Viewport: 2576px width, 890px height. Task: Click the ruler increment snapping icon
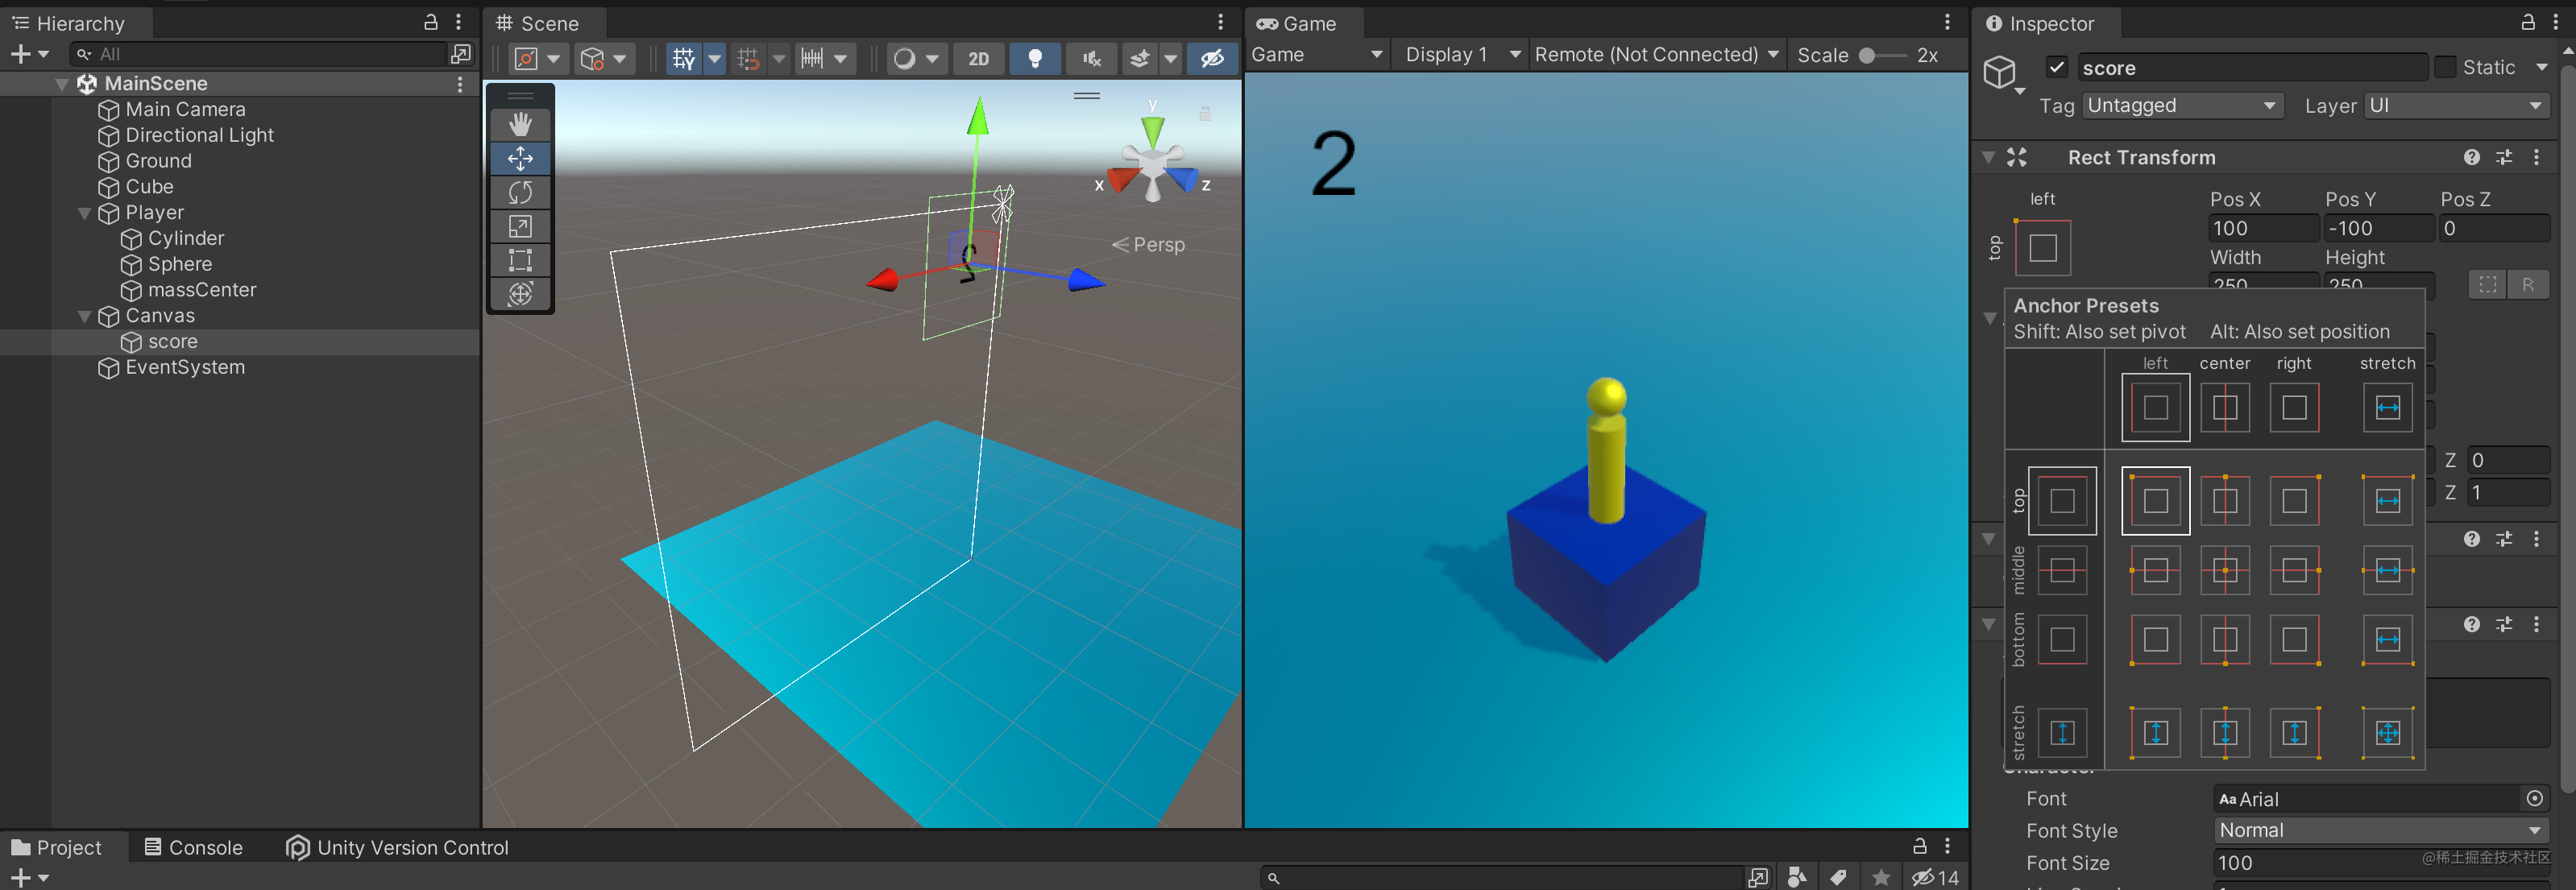812,59
